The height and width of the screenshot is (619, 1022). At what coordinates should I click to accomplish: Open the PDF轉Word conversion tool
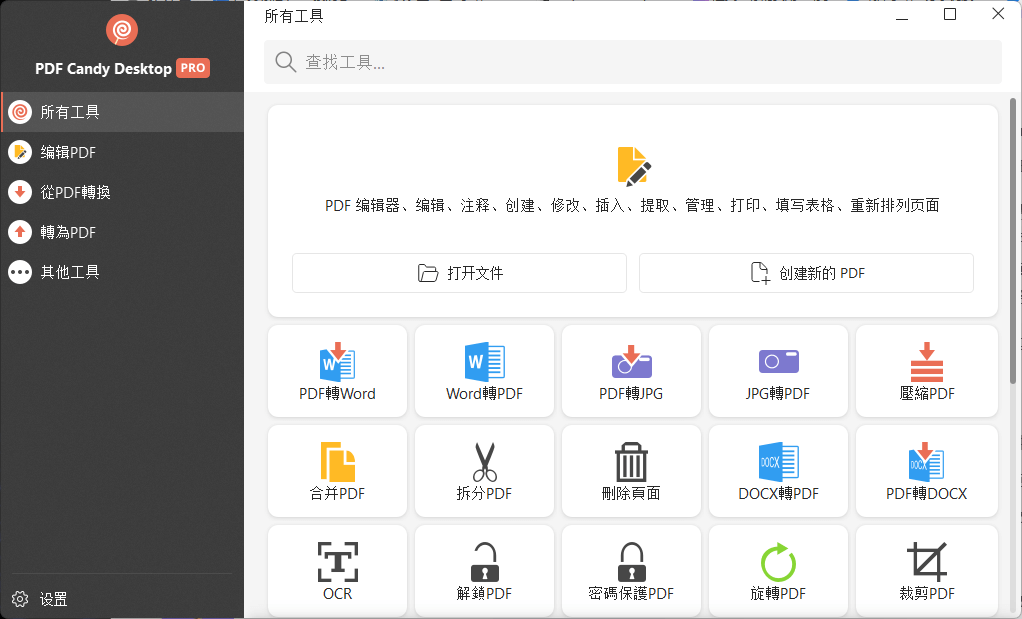point(337,371)
